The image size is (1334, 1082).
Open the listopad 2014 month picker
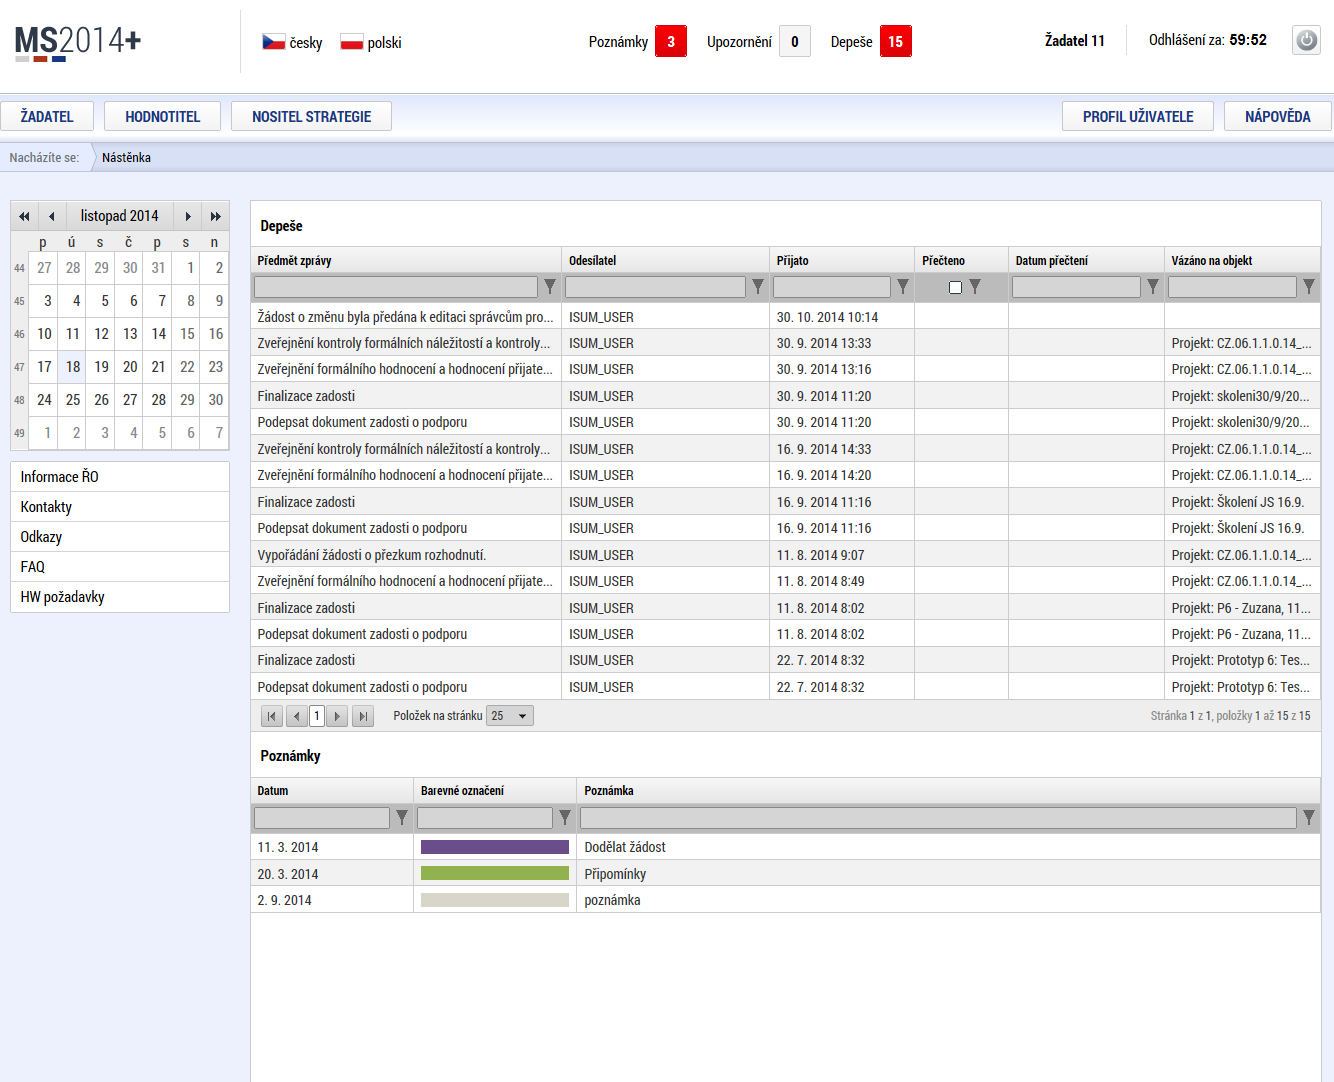tap(119, 216)
